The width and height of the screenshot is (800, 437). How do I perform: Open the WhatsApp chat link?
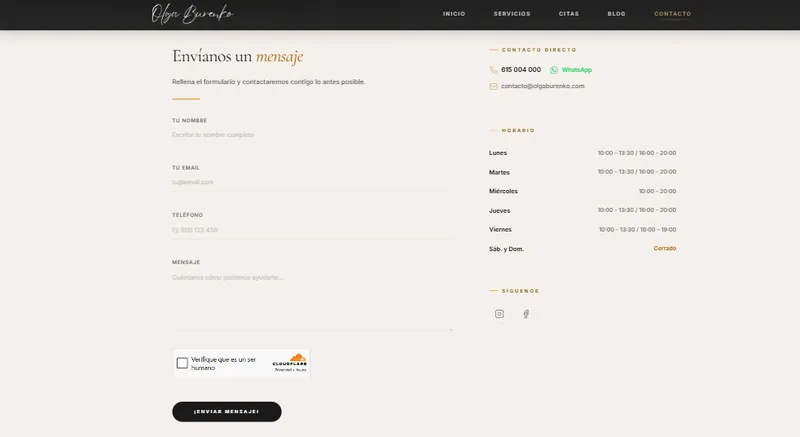tap(577, 70)
